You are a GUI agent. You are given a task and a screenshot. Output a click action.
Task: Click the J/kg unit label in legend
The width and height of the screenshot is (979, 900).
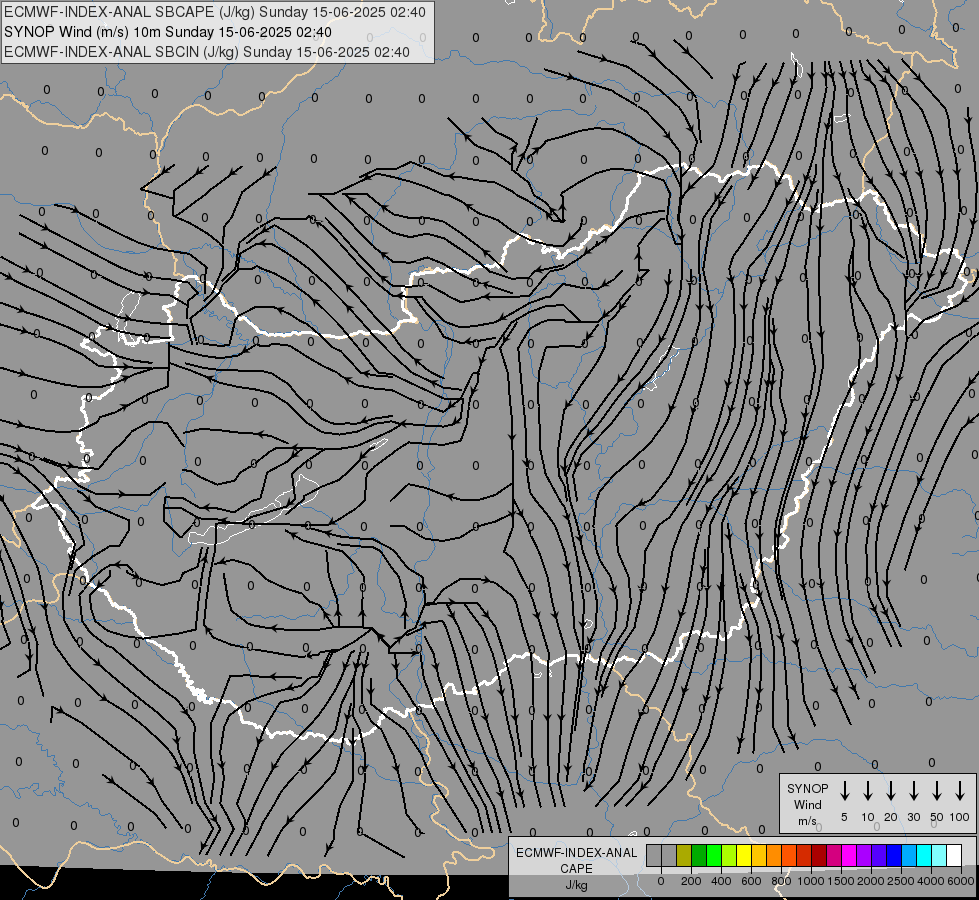pyautogui.click(x=576, y=885)
